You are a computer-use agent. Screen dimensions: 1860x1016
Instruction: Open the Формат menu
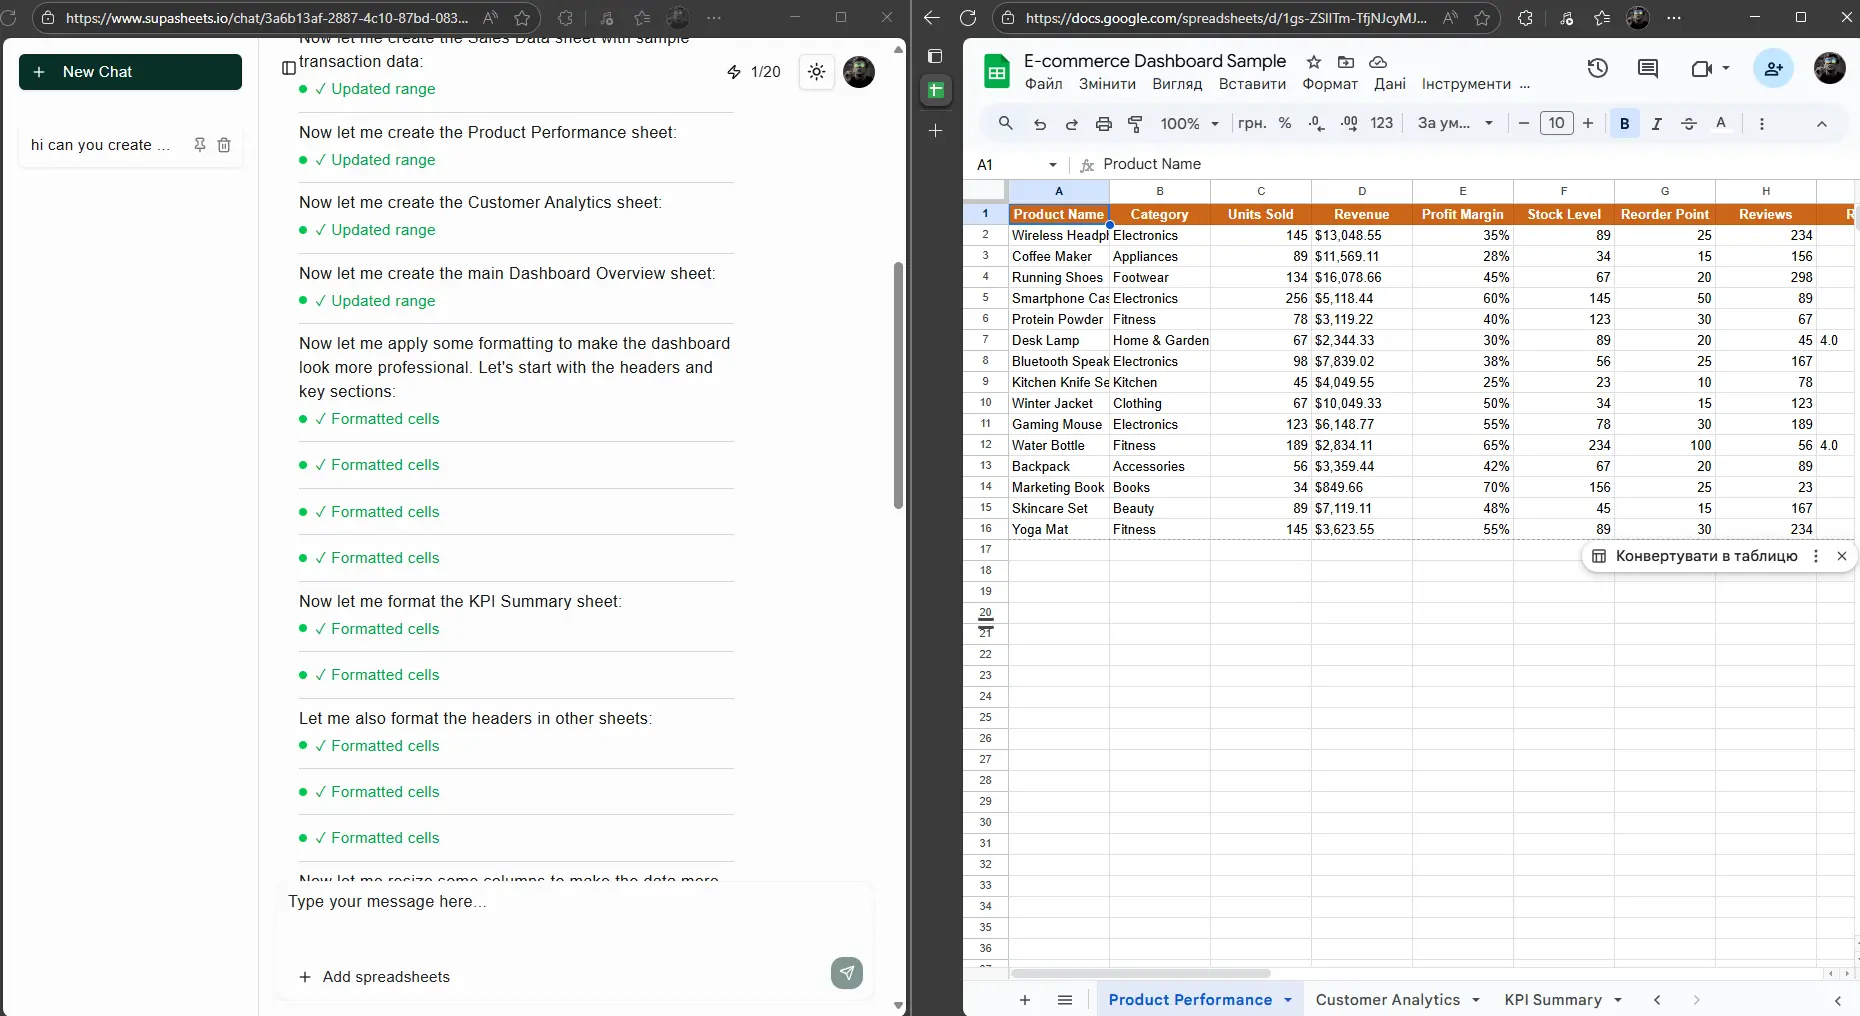point(1329,84)
